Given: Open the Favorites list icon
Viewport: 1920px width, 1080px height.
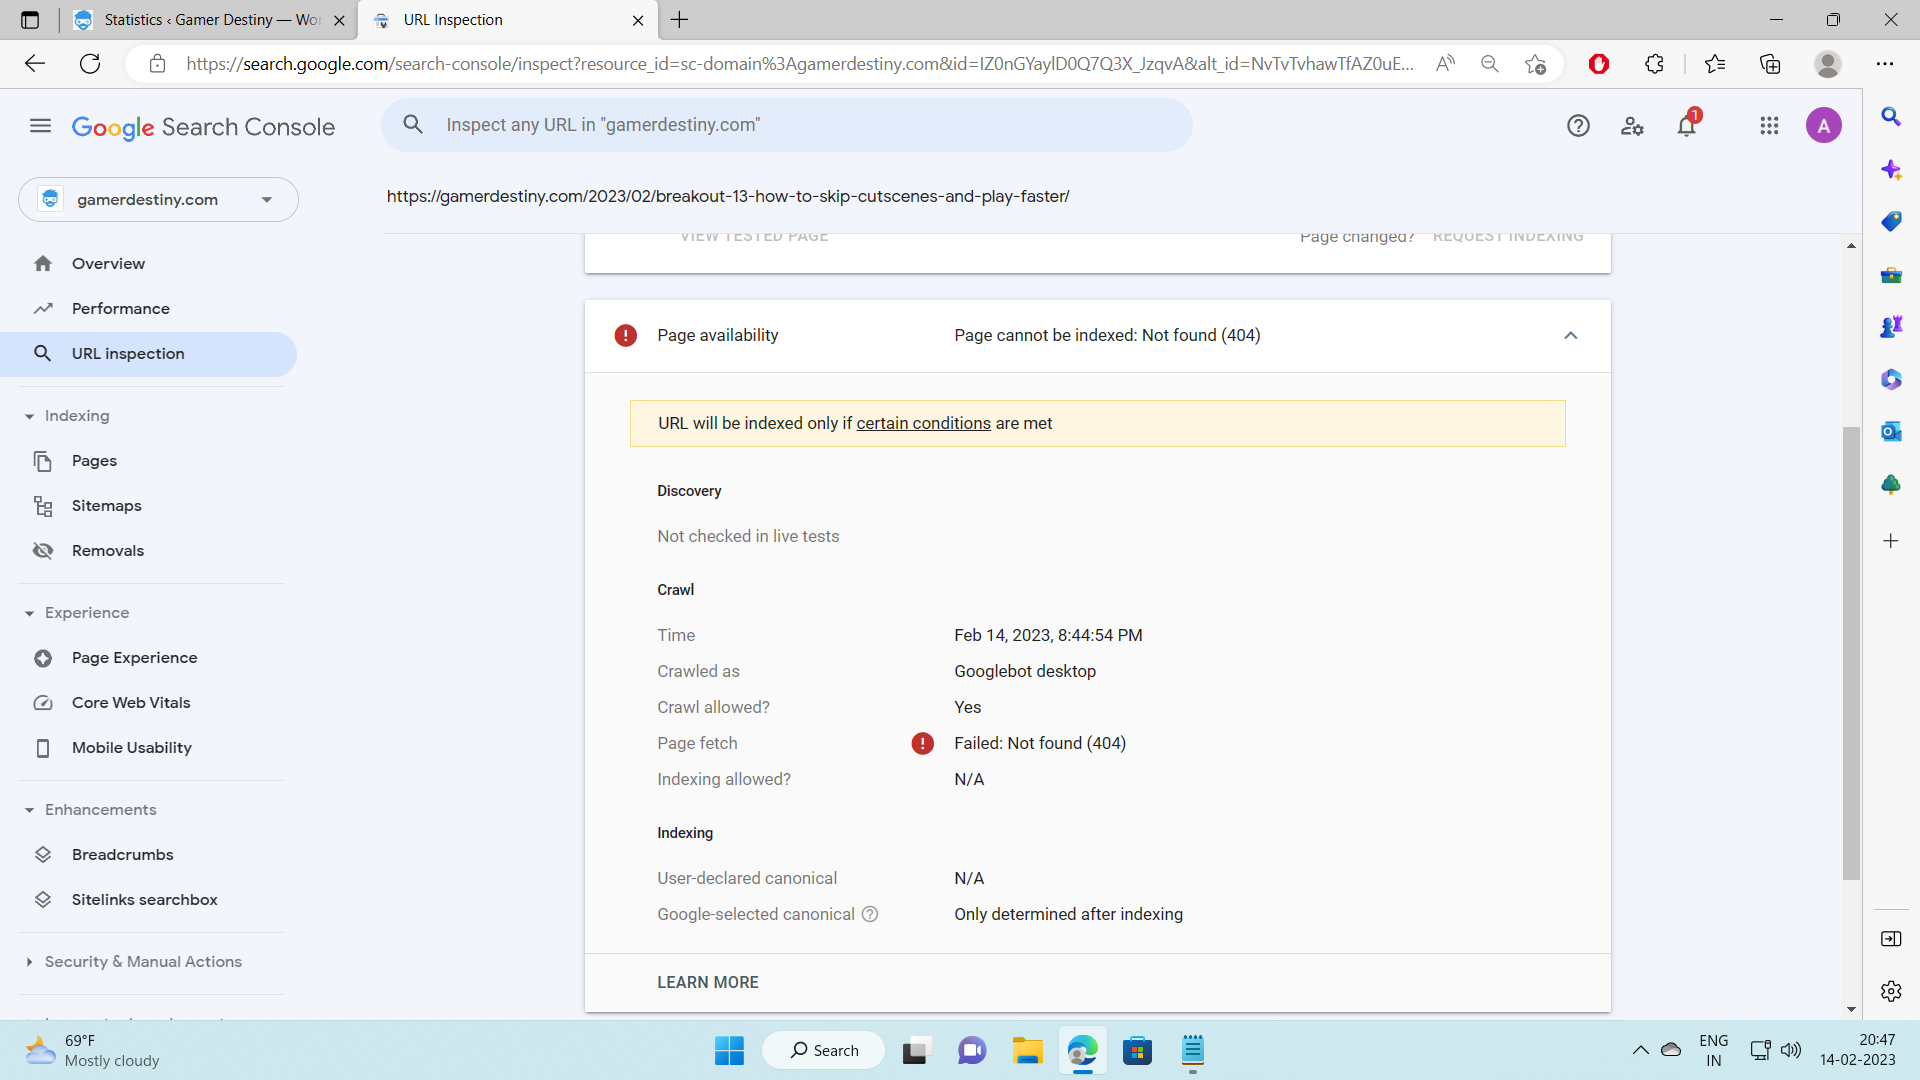Looking at the screenshot, I should [x=1715, y=64].
